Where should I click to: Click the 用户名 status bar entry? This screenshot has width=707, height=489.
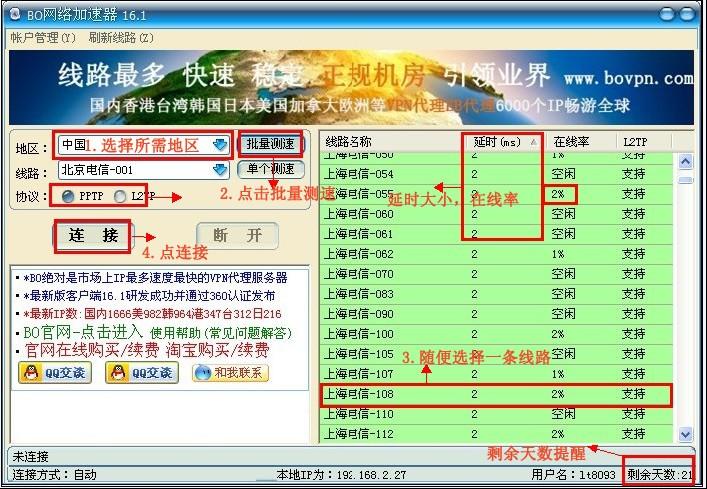tap(573, 475)
